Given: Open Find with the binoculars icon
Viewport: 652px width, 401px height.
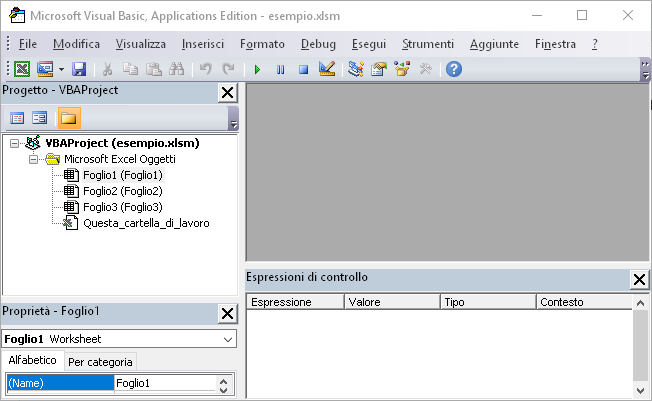Looking at the screenshot, I should pos(177,69).
